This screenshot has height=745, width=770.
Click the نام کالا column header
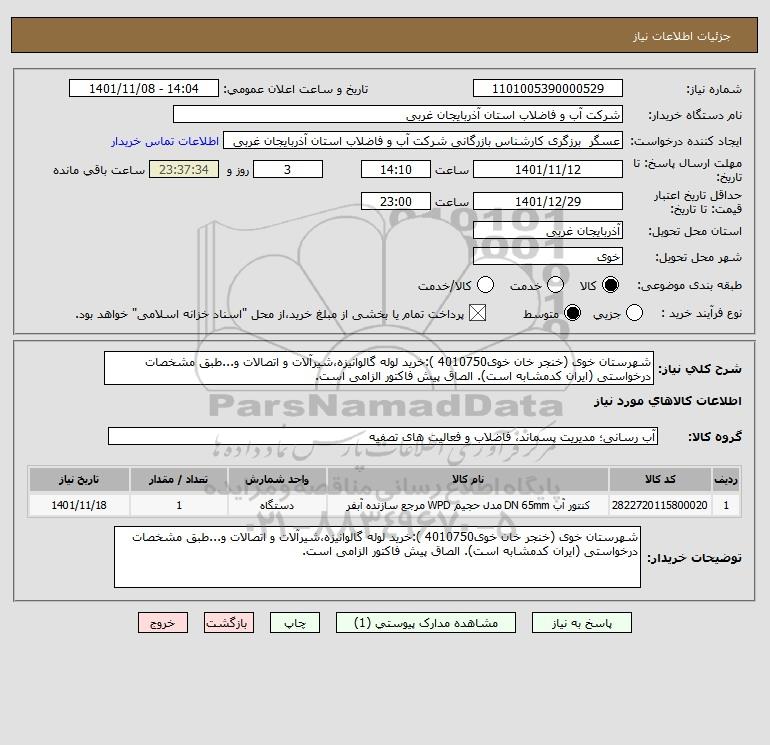(468, 479)
